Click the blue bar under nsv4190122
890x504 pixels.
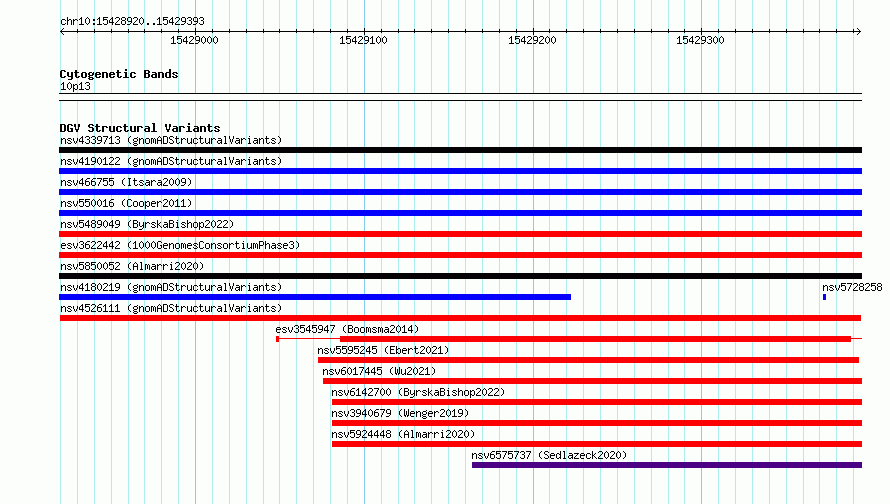(x=460, y=171)
